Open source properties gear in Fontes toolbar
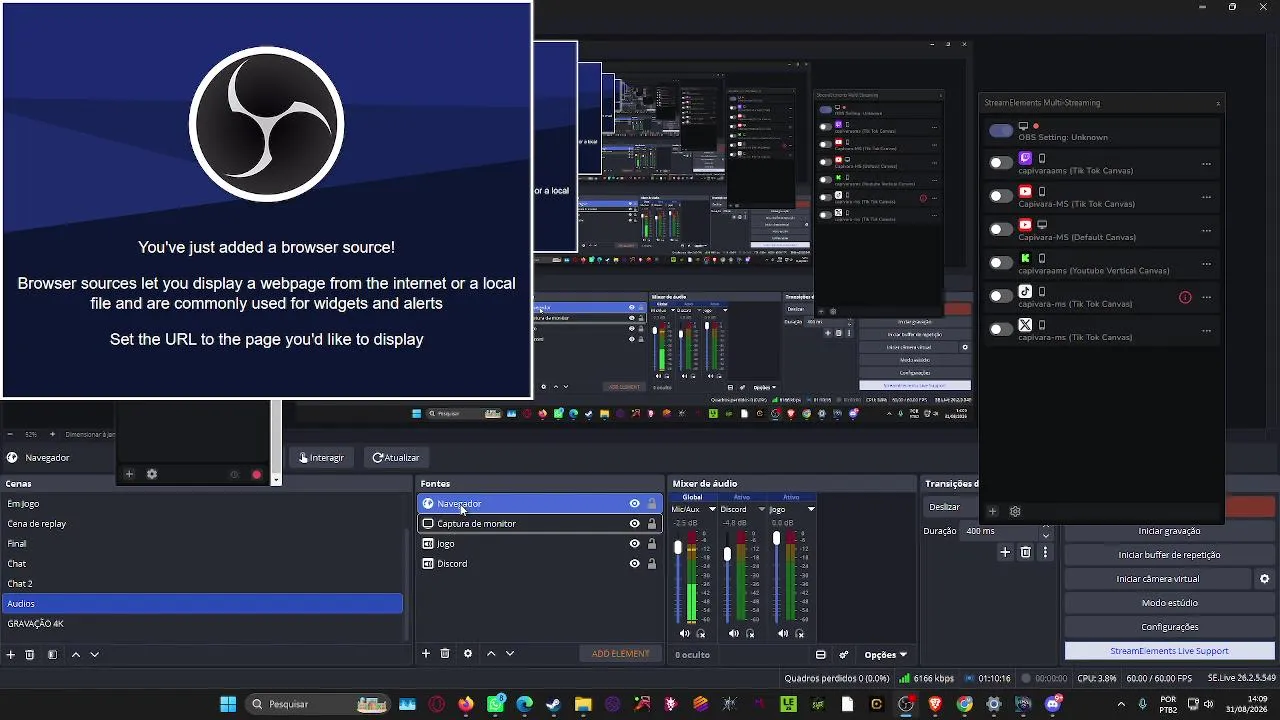 coord(468,654)
